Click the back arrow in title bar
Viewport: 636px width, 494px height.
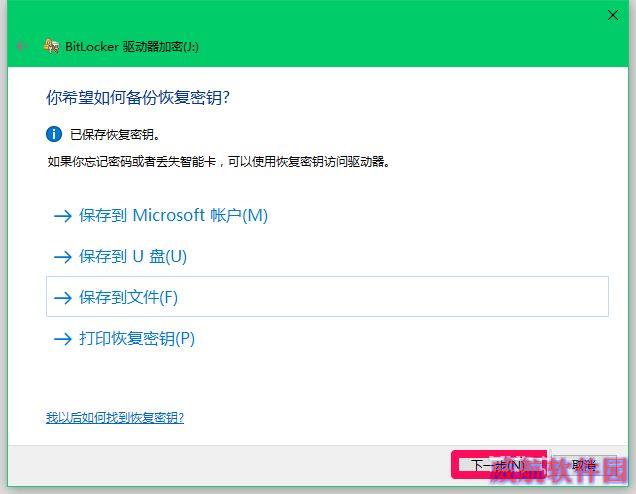(22, 46)
